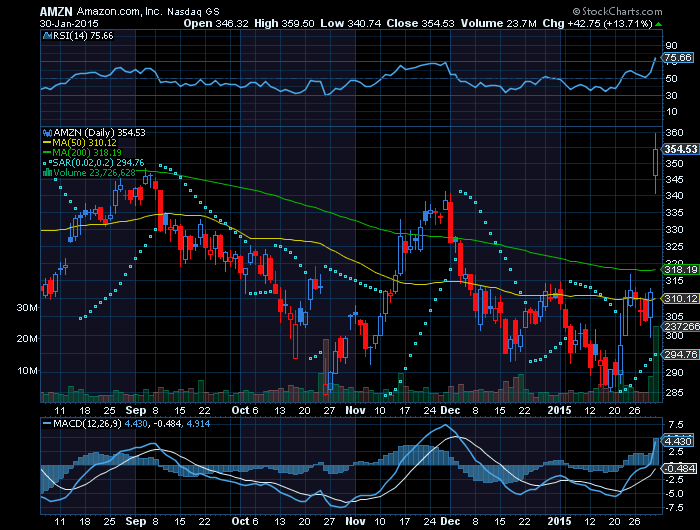The image size is (700, 530).
Task: Click Nov on the price chart date axis
Action: [x=355, y=410]
